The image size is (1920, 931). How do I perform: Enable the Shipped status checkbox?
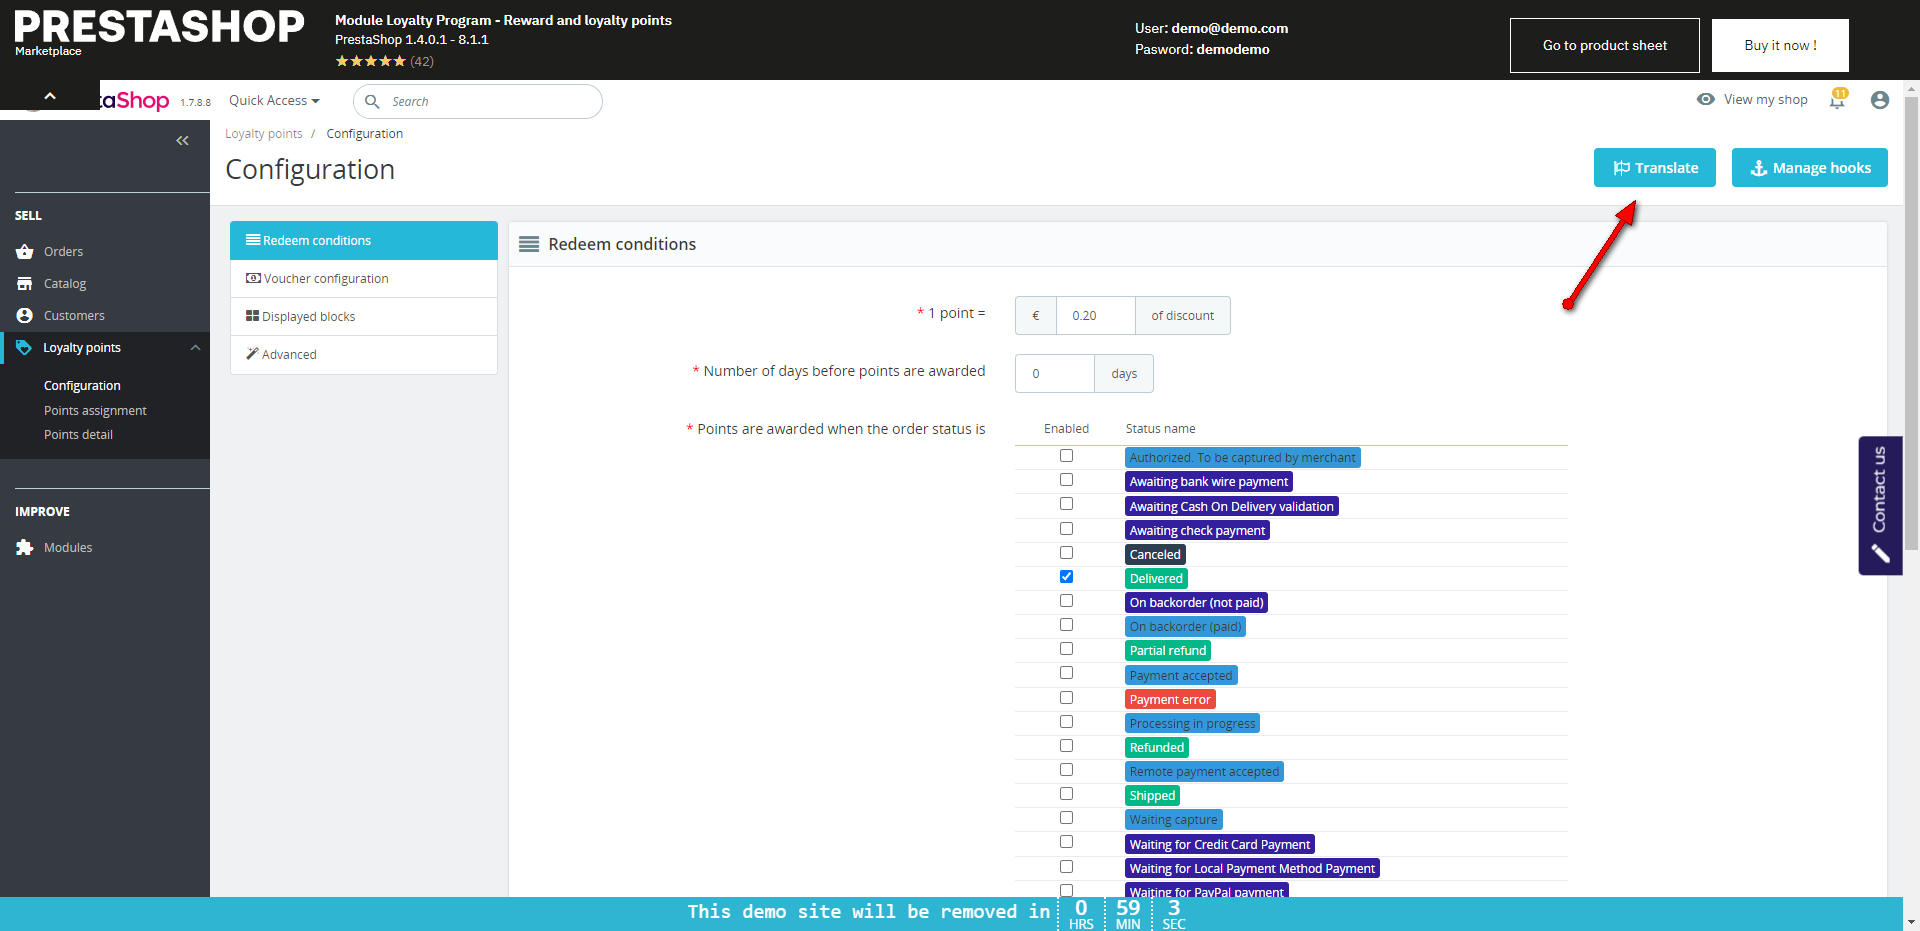coord(1067,794)
